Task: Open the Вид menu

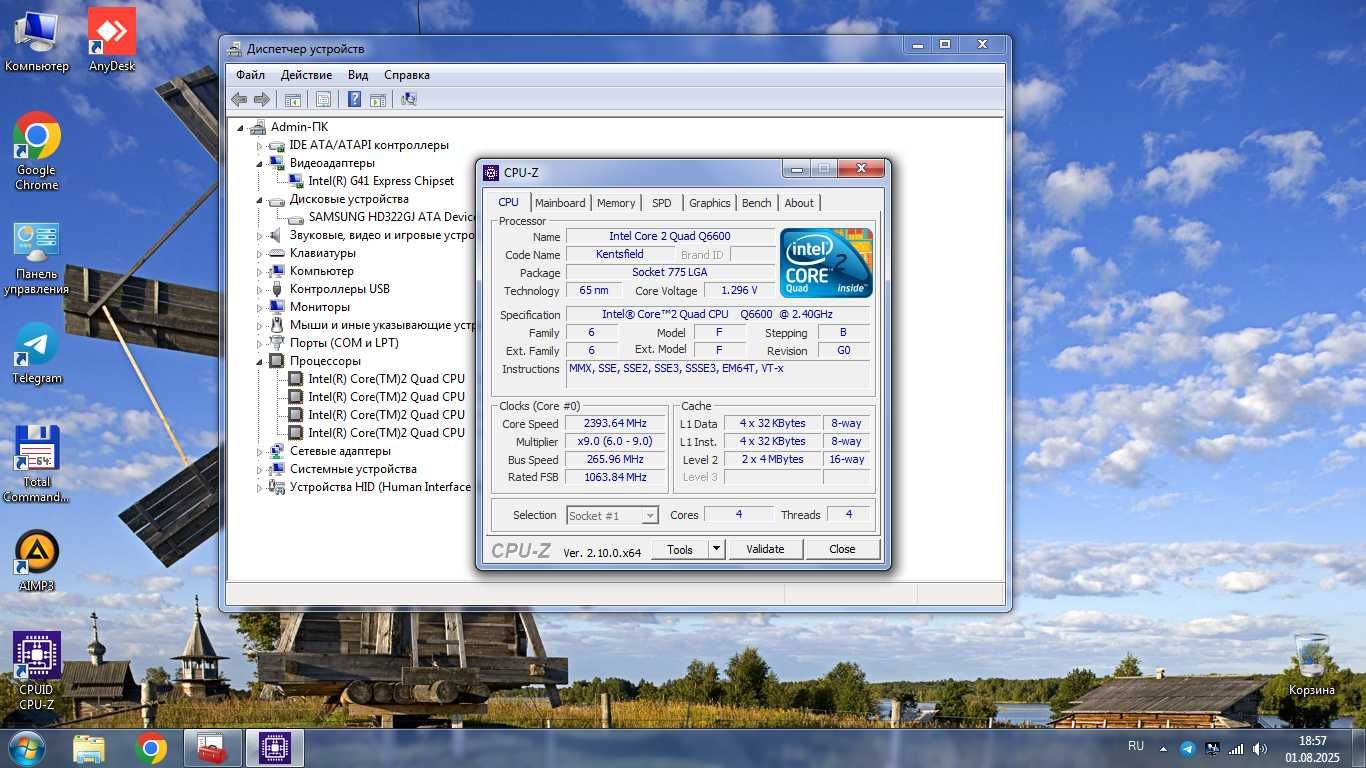Action: pyautogui.click(x=358, y=75)
